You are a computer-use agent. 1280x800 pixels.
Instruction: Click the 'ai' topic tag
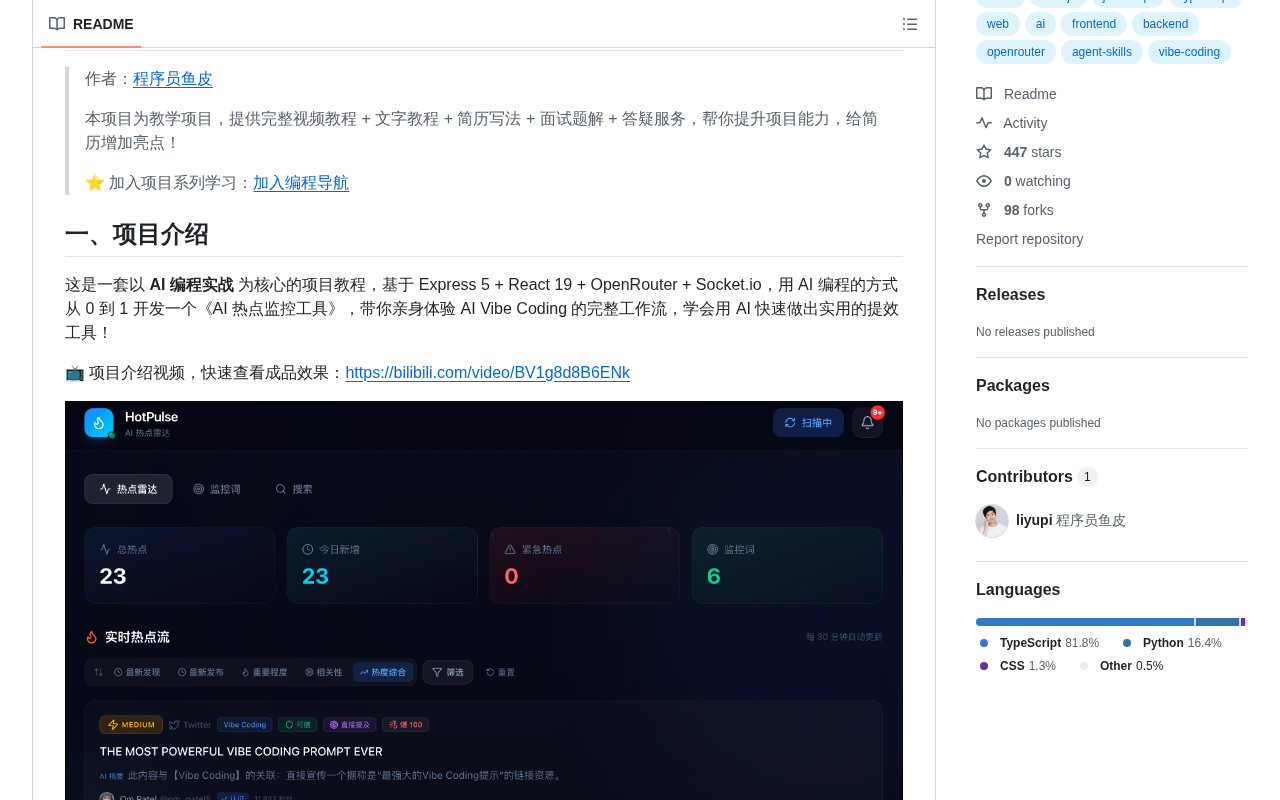point(1040,24)
